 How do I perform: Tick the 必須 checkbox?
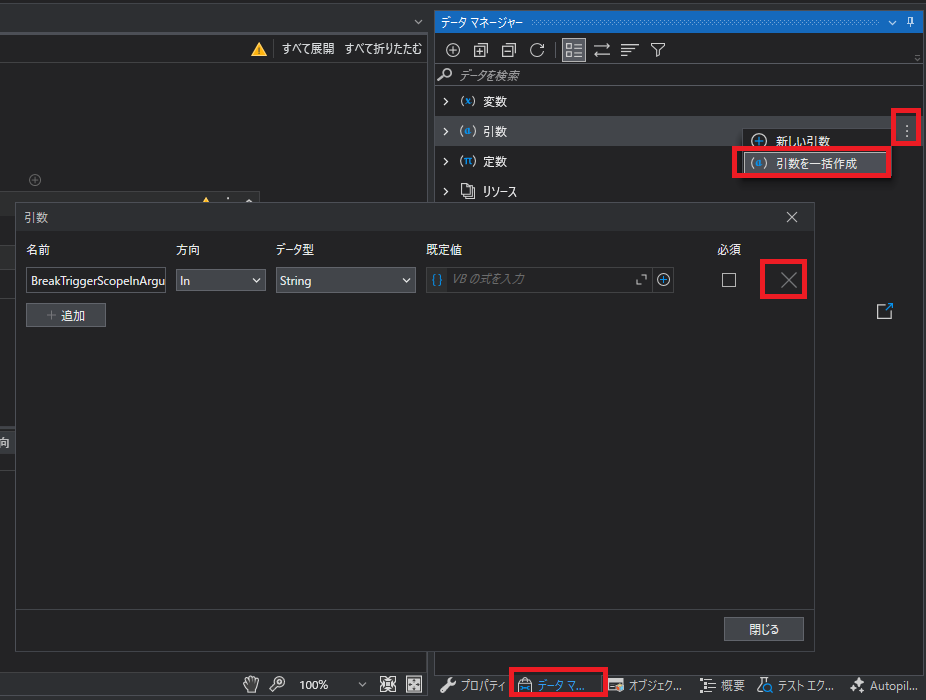[729, 280]
